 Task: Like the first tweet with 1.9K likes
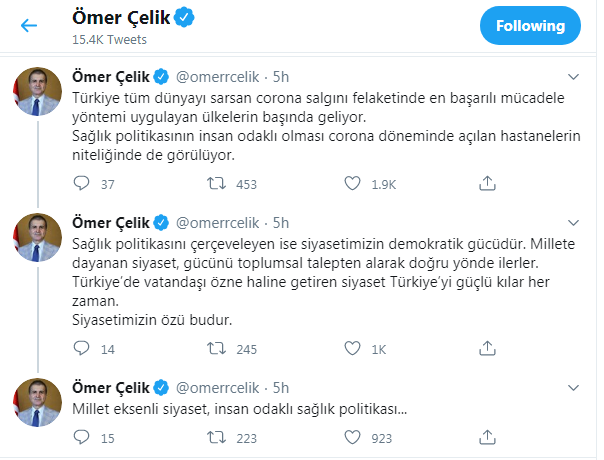click(351, 184)
